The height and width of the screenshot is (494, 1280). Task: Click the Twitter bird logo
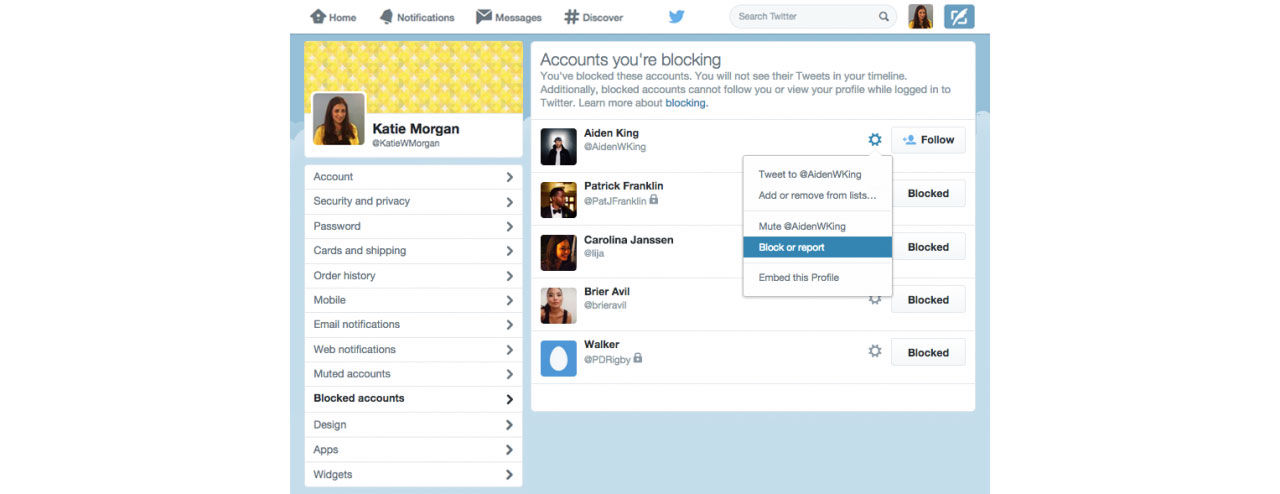pos(677,16)
